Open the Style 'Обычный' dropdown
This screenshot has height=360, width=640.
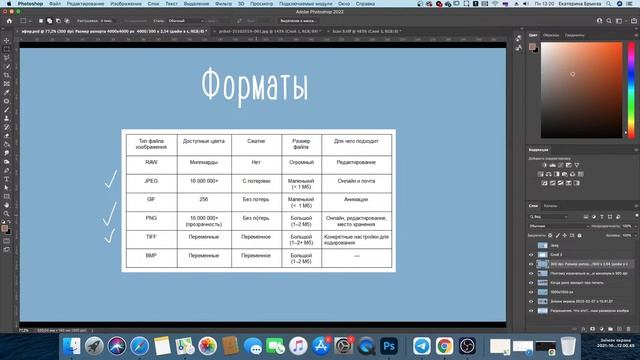pyautogui.click(x=185, y=20)
